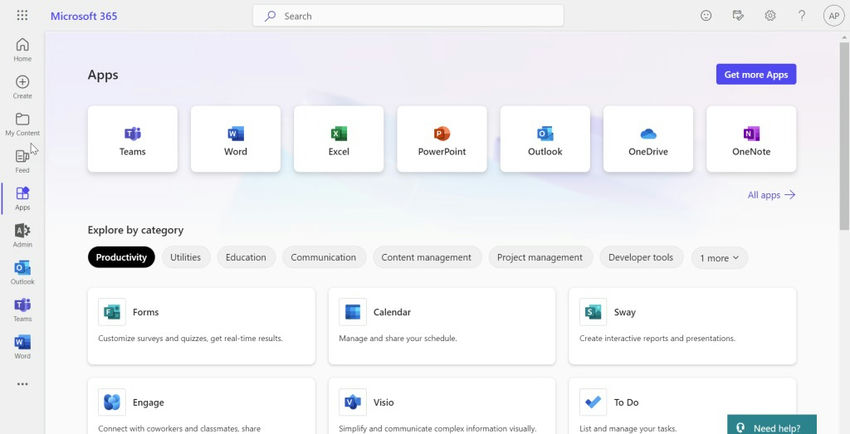The width and height of the screenshot is (850, 434).
Task: Click the 'Explore by category' heading
Action: click(136, 230)
